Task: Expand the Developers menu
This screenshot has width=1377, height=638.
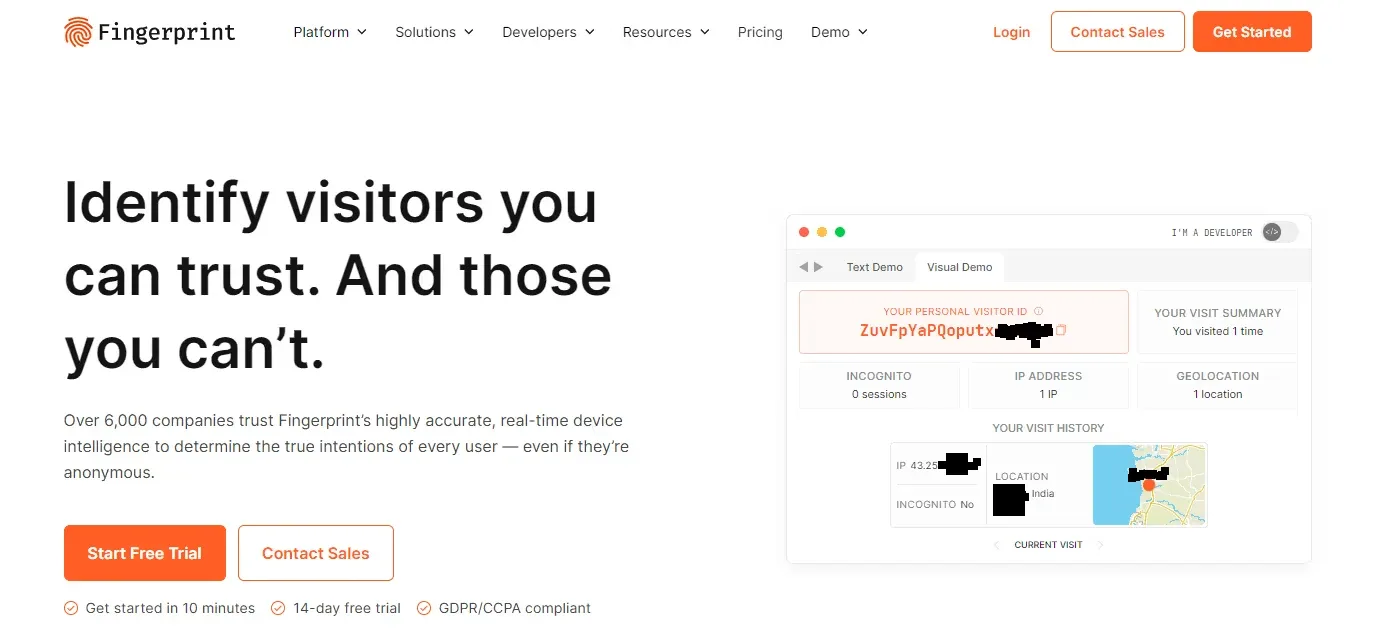Action: (x=548, y=32)
